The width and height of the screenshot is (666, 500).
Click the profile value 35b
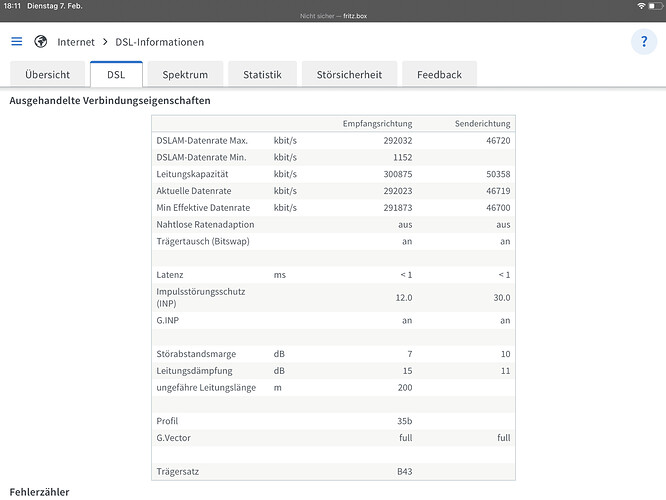[x=404, y=421]
